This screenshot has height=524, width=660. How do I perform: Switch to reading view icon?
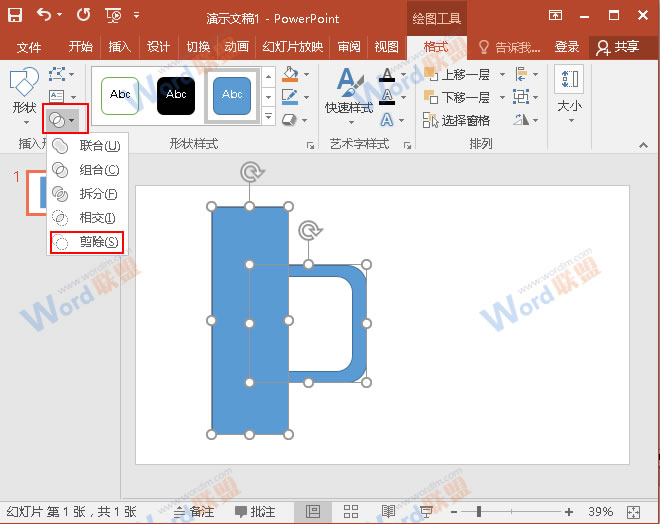[388, 511]
